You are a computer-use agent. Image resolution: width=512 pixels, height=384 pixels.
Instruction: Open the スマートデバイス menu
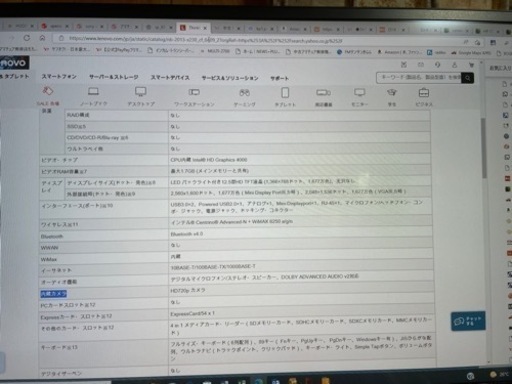[170, 78]
